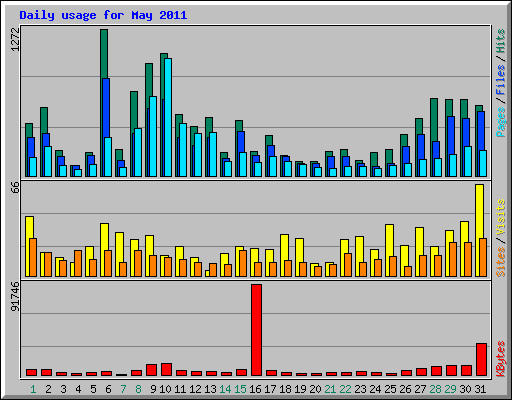
Task: Select the day "11" axis label
Action: [180, 389]
